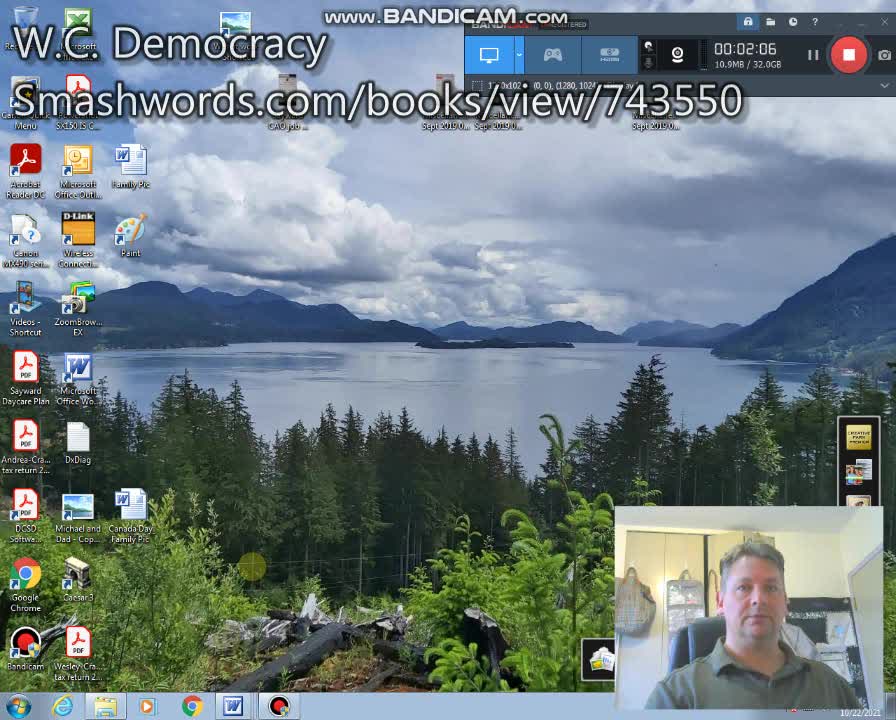
Task: Click Canon gadget icon near webcam
Action: point(598,659)
